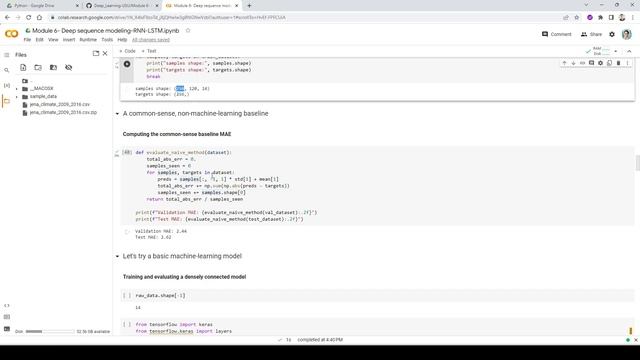The image size is (640, 360).
Task: Open the Help menu
Action: [x=122, y=40]
